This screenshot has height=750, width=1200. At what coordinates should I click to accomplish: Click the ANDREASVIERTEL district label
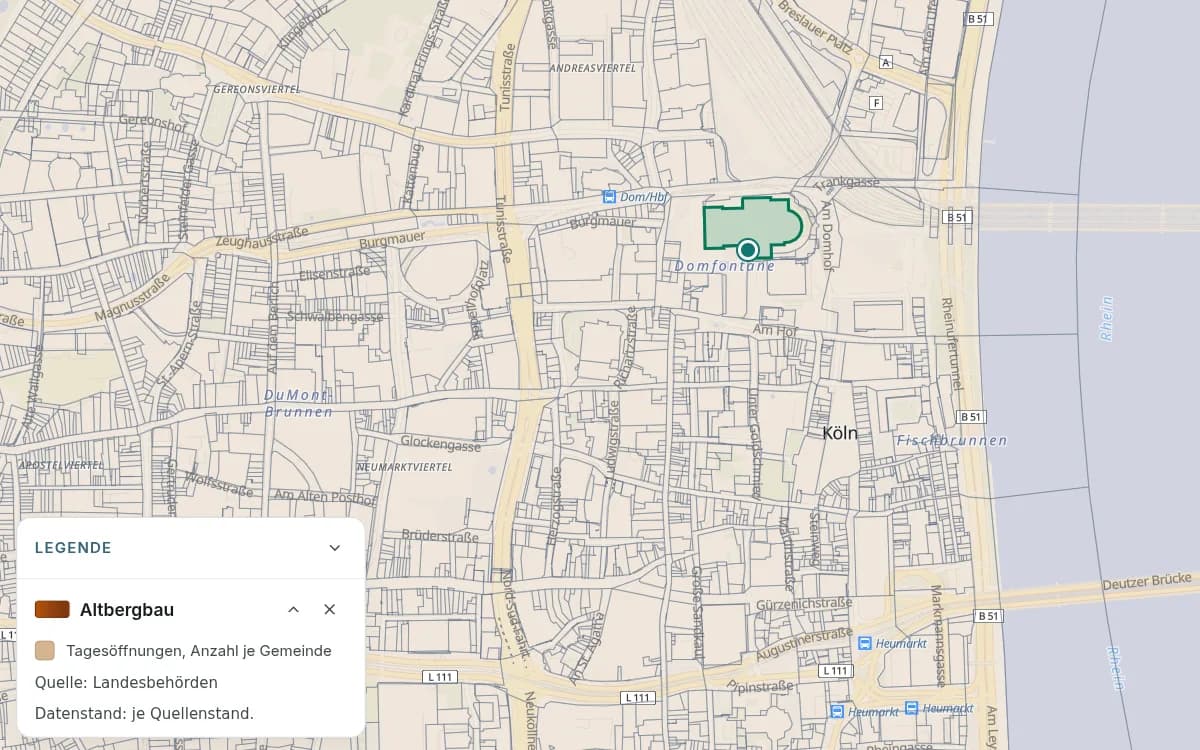593,68
